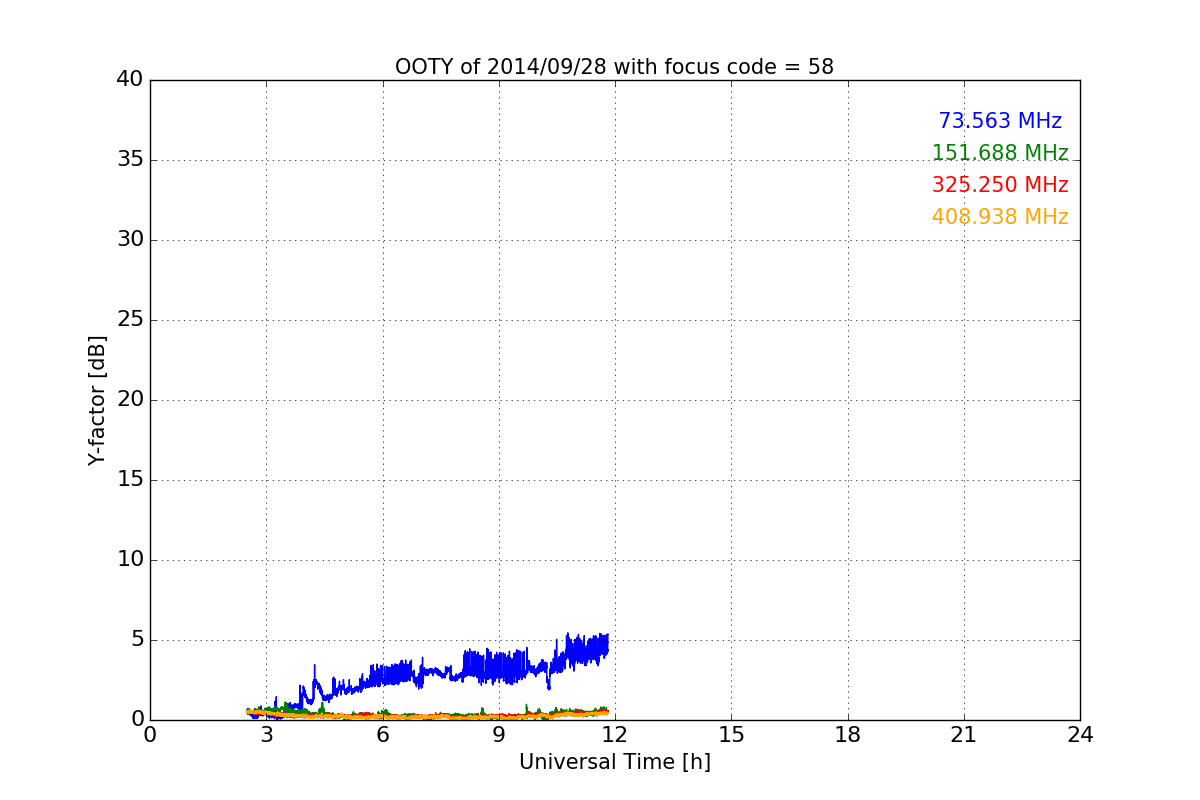Click the x-axis tick label 24
This screenshot has height=800, width=1200.
[1080, 735]
